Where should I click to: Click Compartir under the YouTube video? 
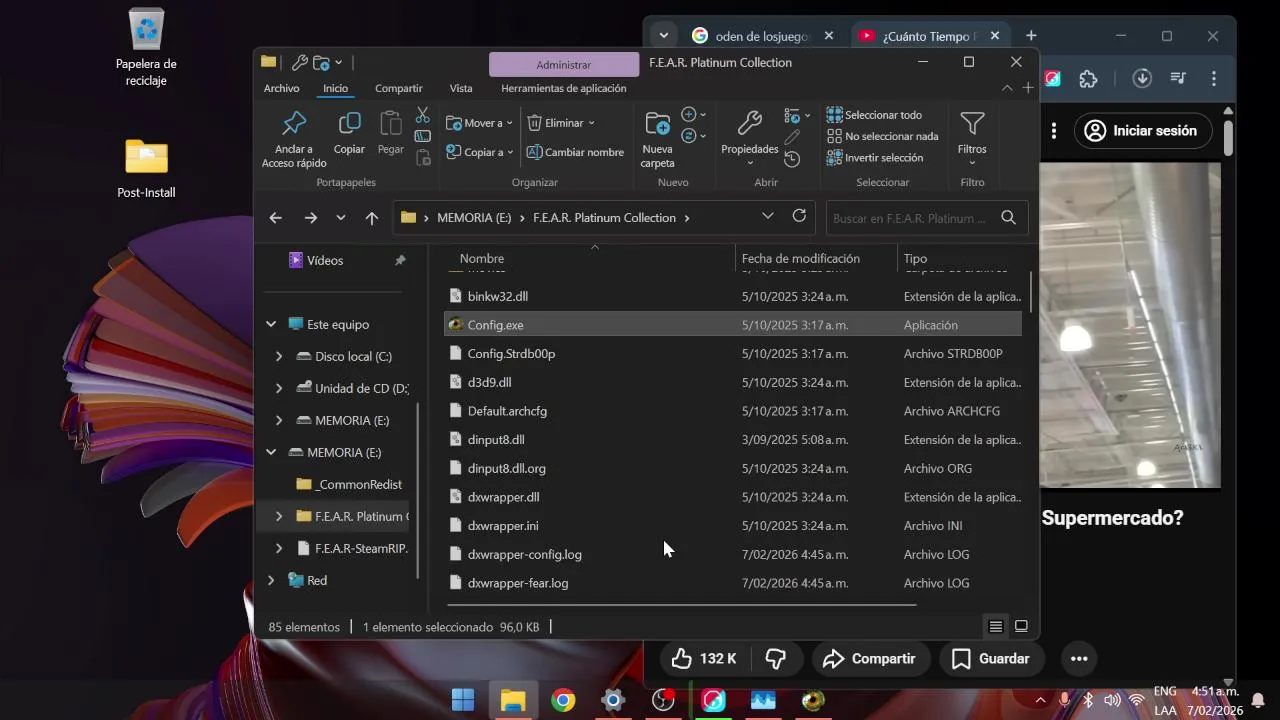(869, 658)
